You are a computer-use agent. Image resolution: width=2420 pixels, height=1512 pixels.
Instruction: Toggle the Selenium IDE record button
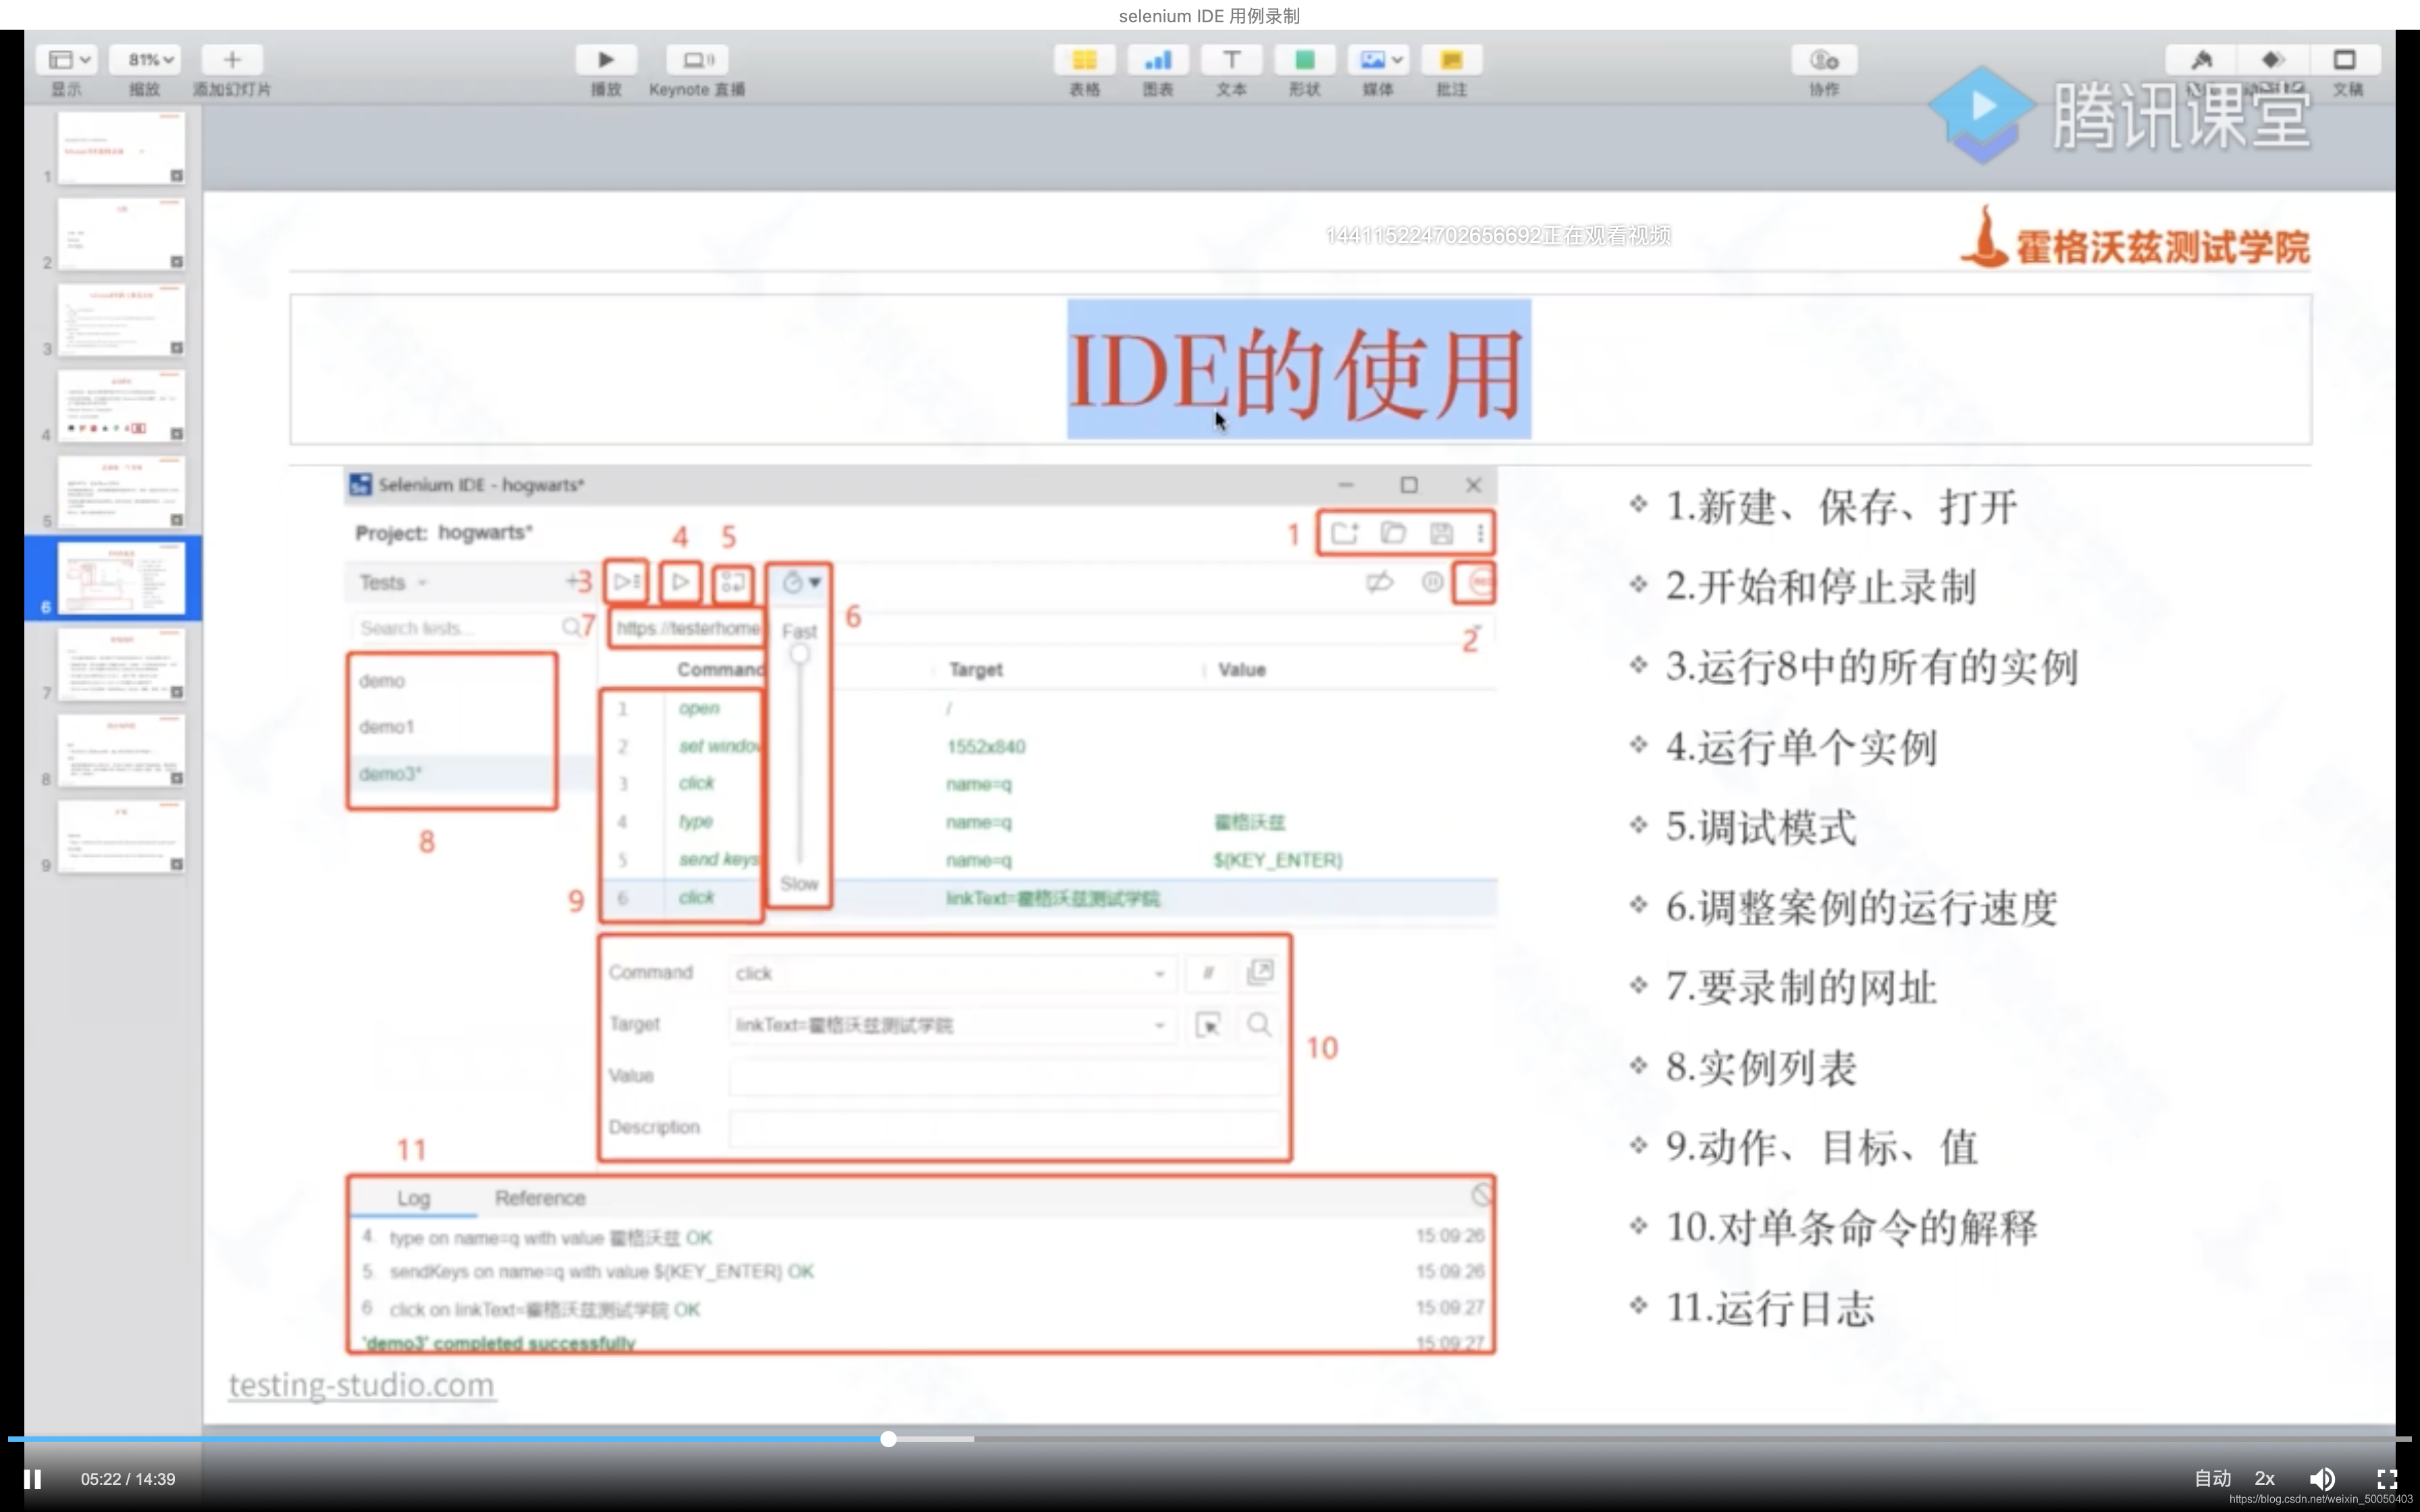tap(1480, 582)
